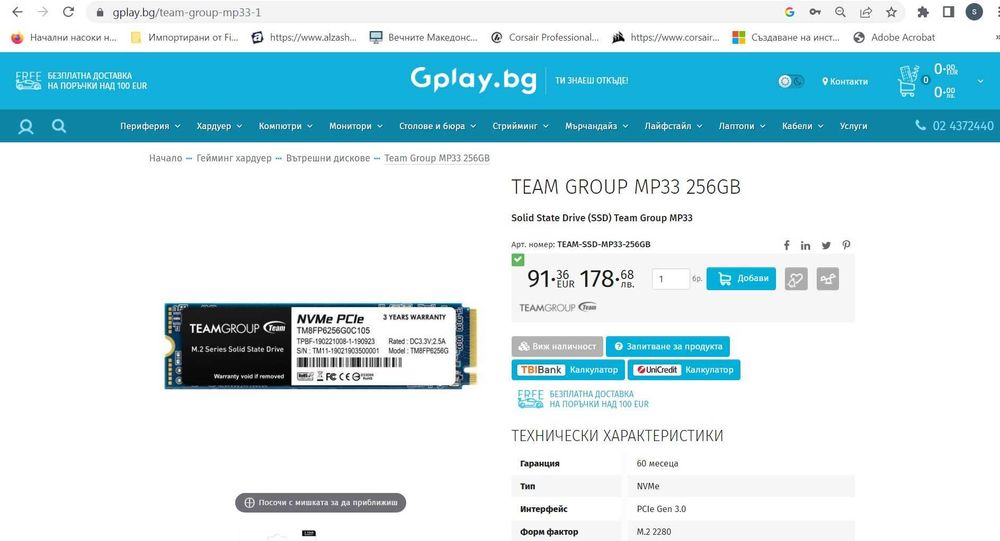Expand the Лайфстайл menu

(x=673, y=126)
